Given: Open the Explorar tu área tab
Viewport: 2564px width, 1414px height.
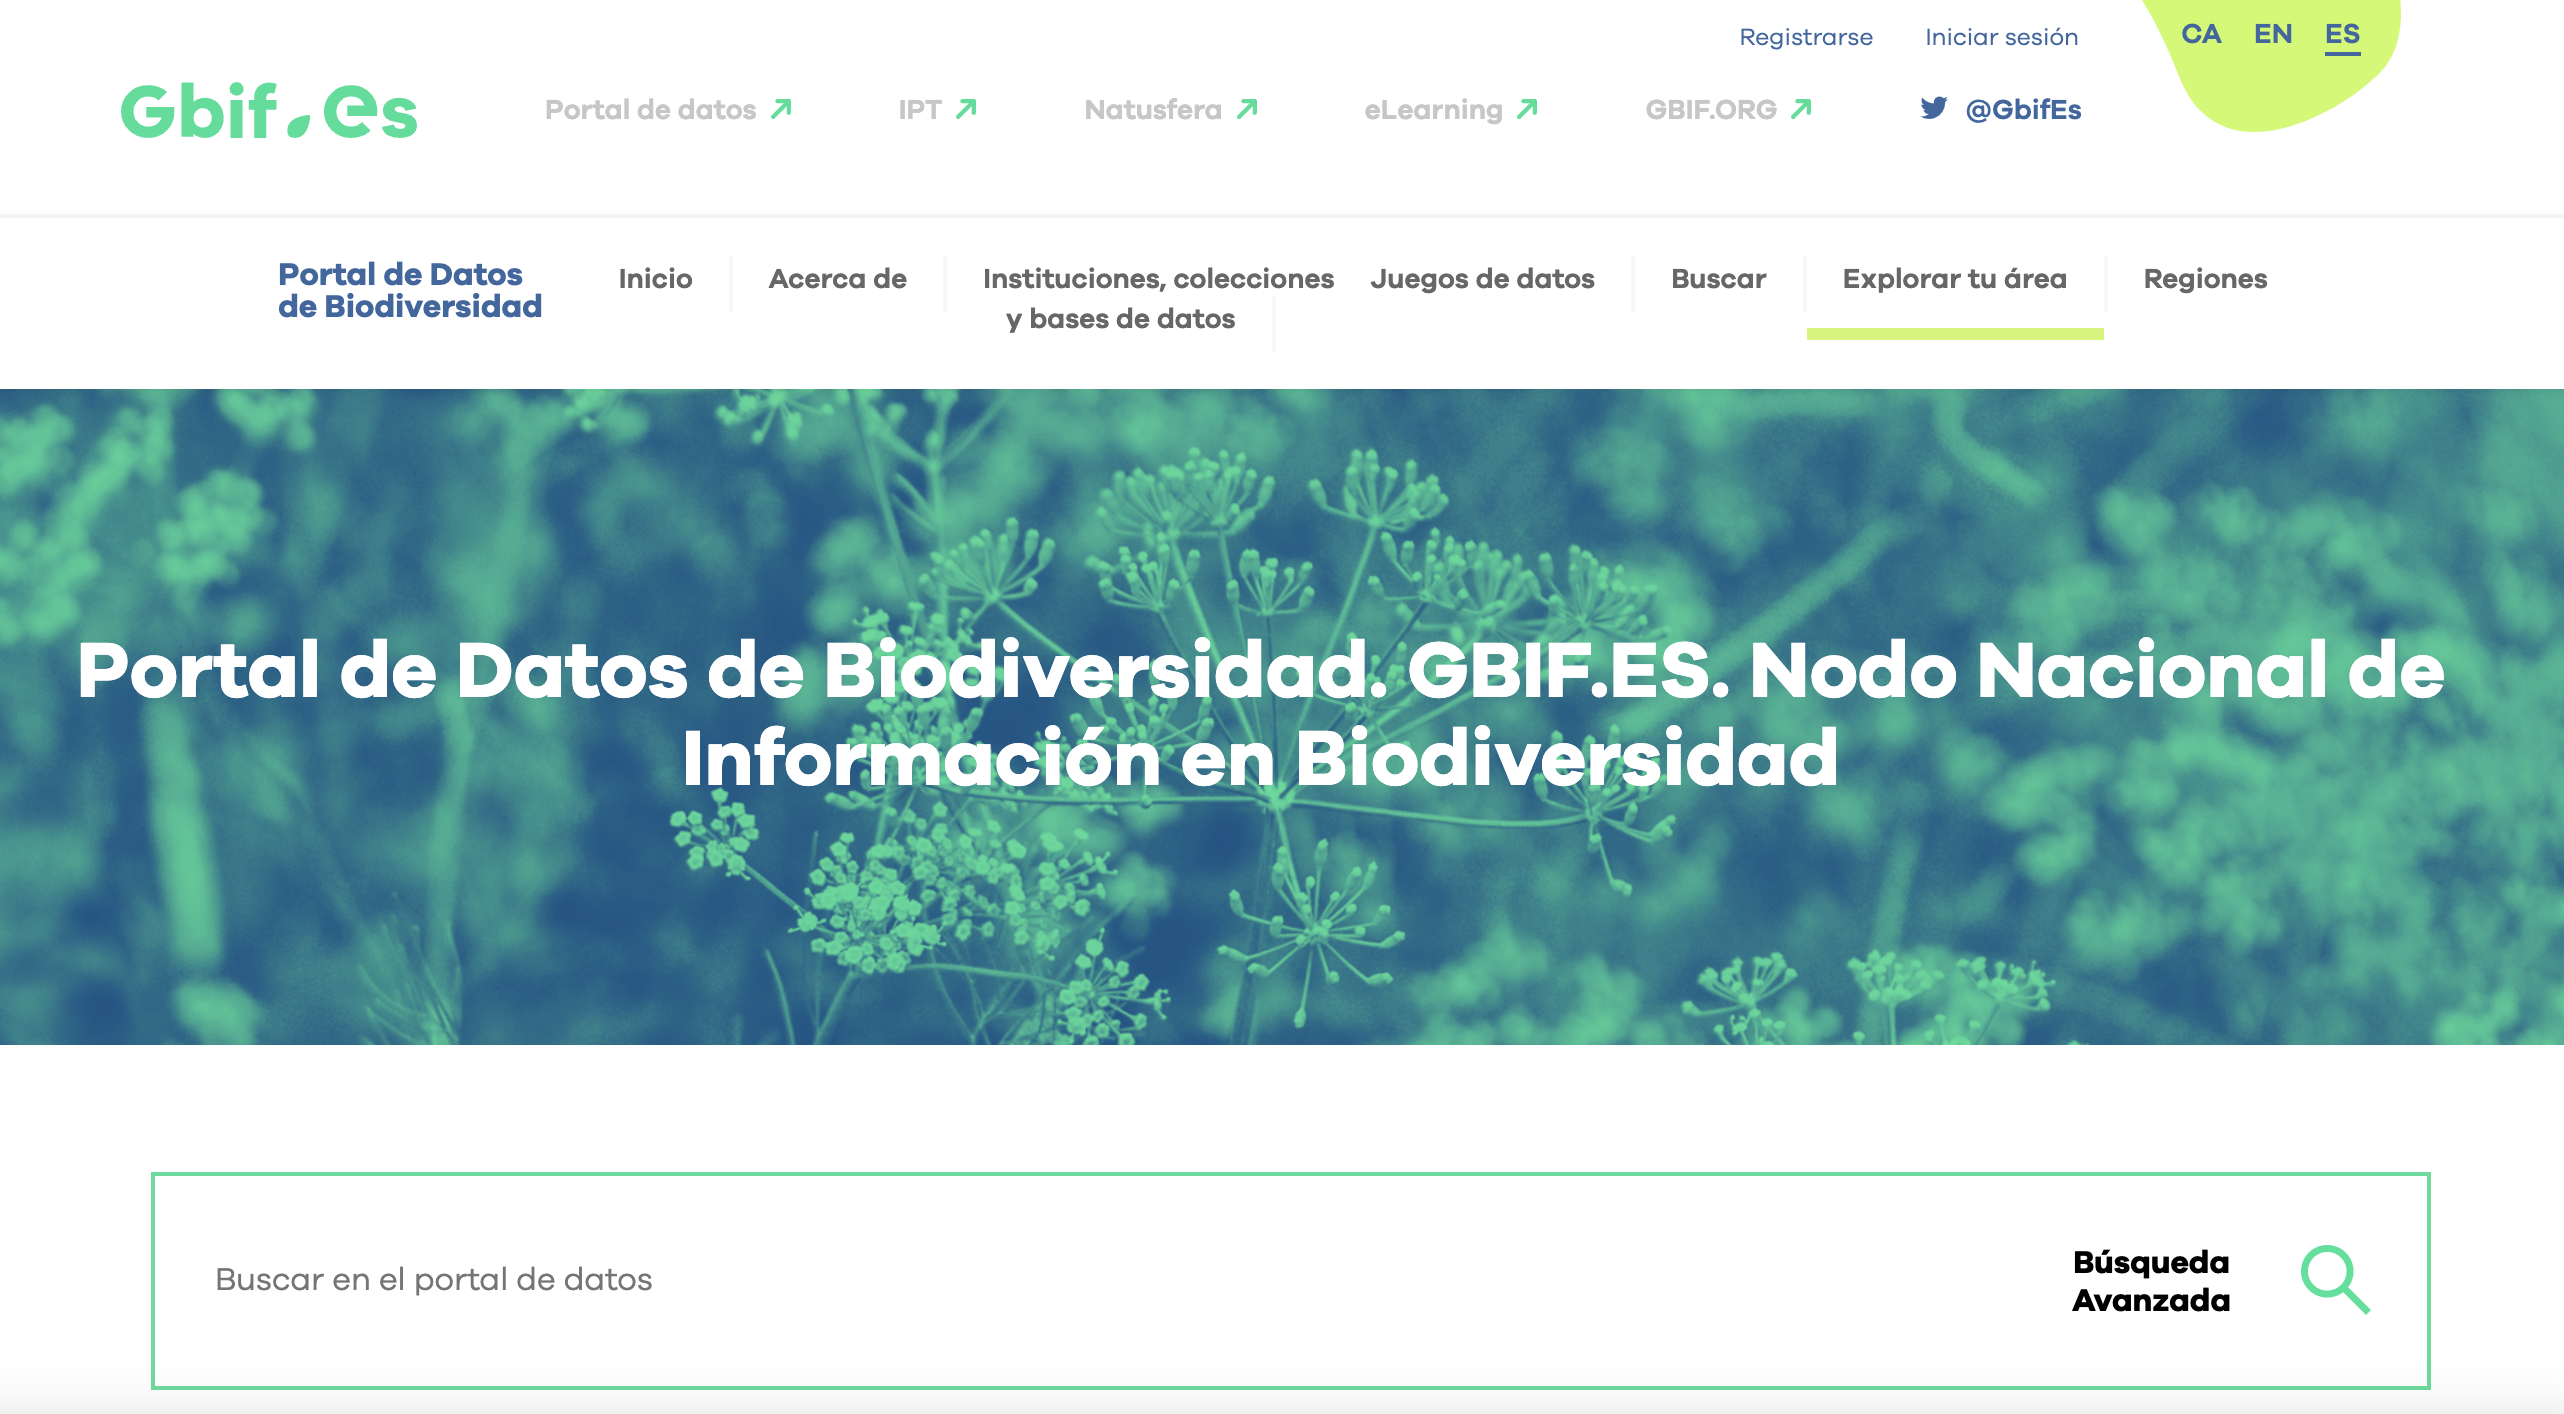Looking at the screenshot, I should click(1954, 279).
